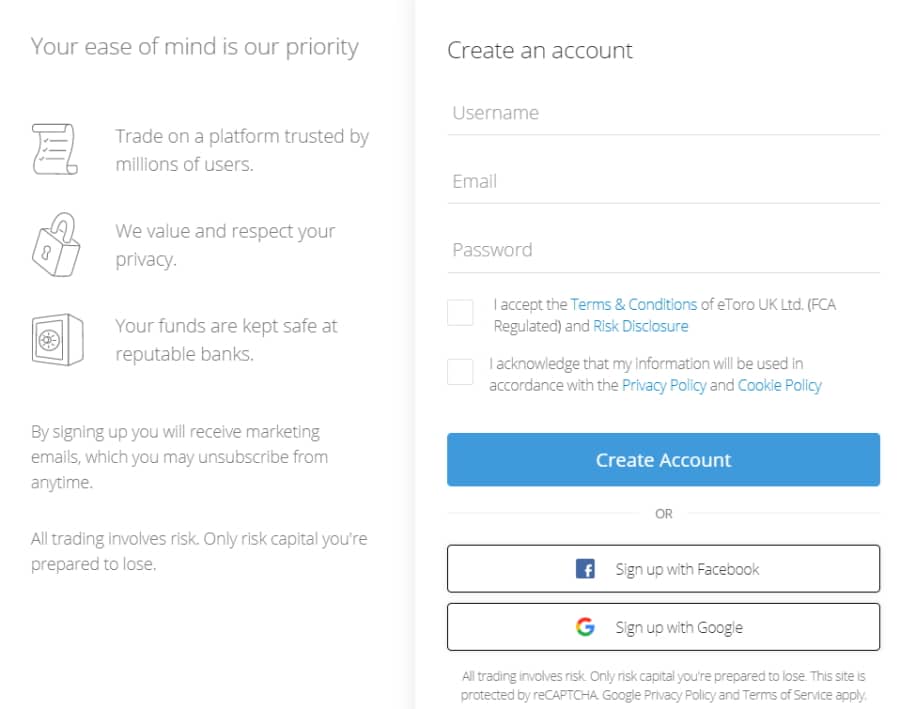Open the Terms & Conditions link
900x709 pixels.
pyautogui.click(x=634, y=304)
